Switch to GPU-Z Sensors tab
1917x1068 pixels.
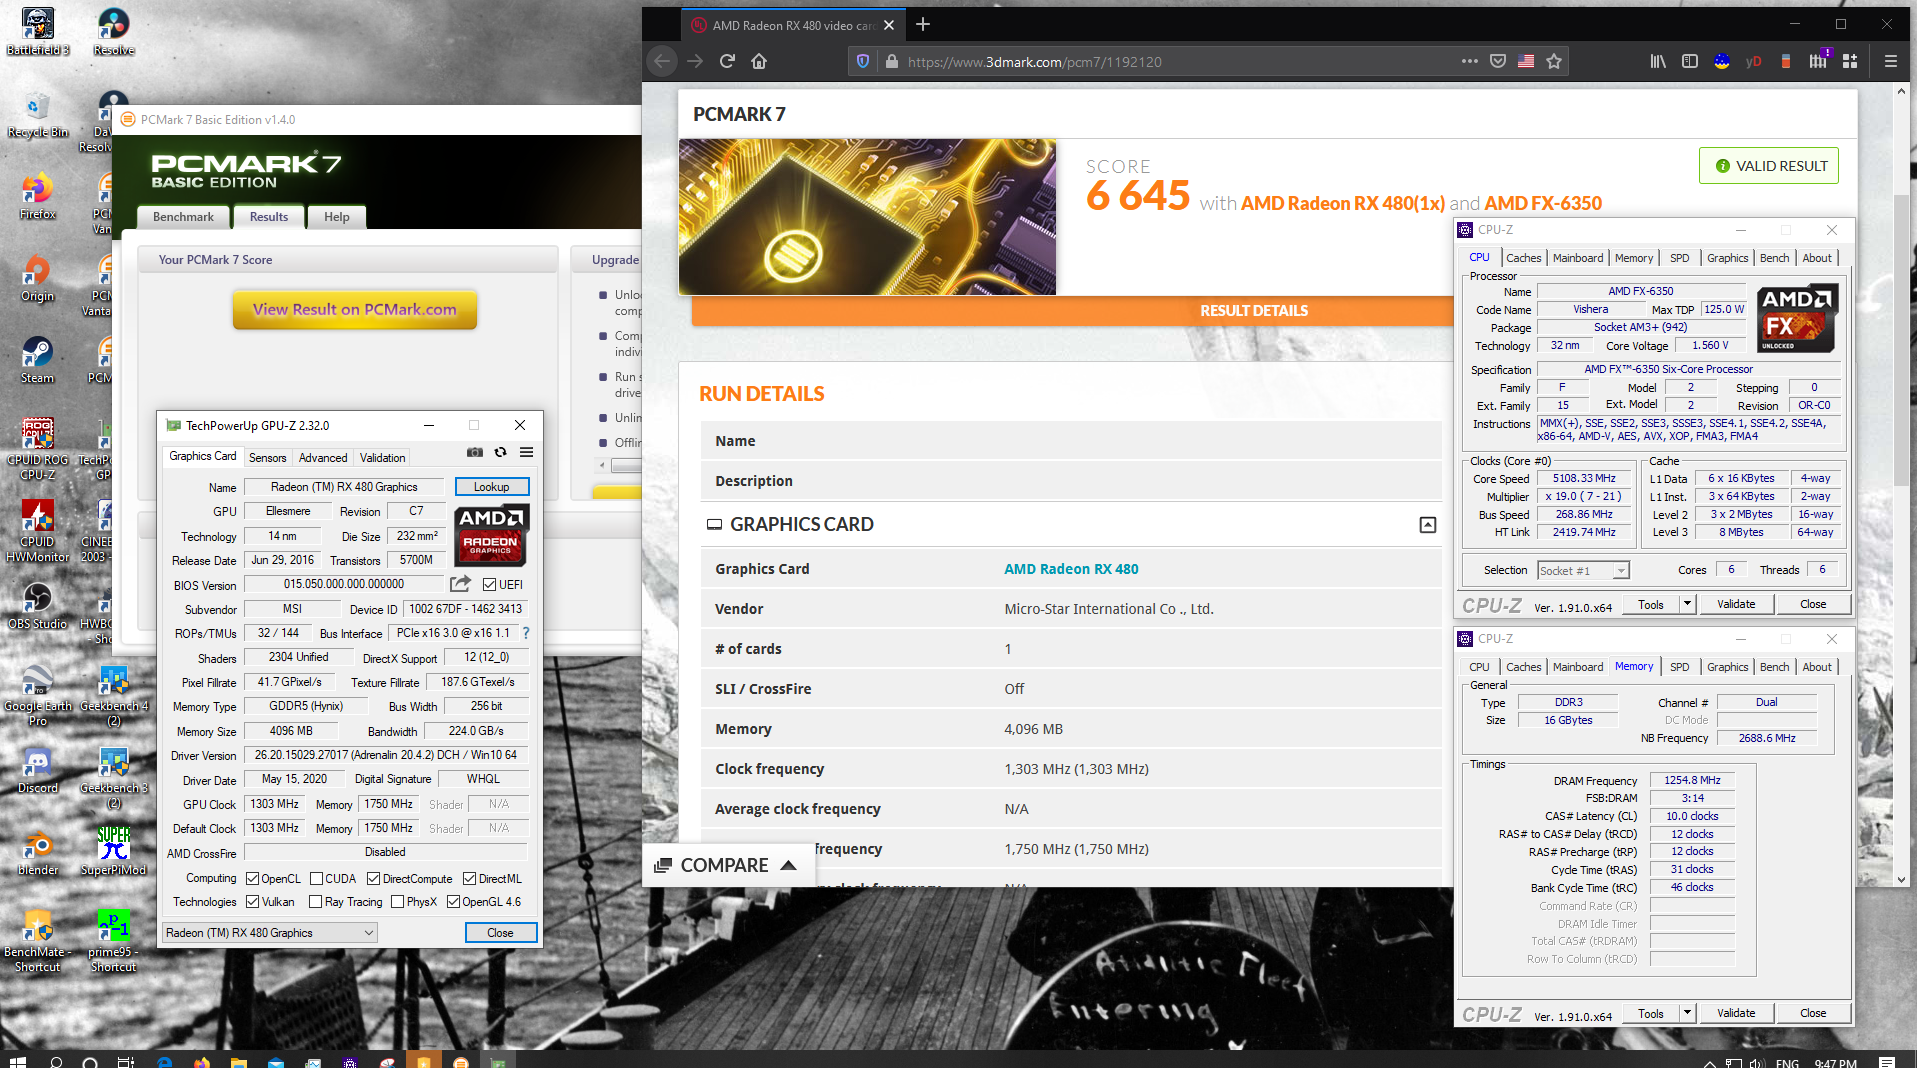(x=268, y=458)
